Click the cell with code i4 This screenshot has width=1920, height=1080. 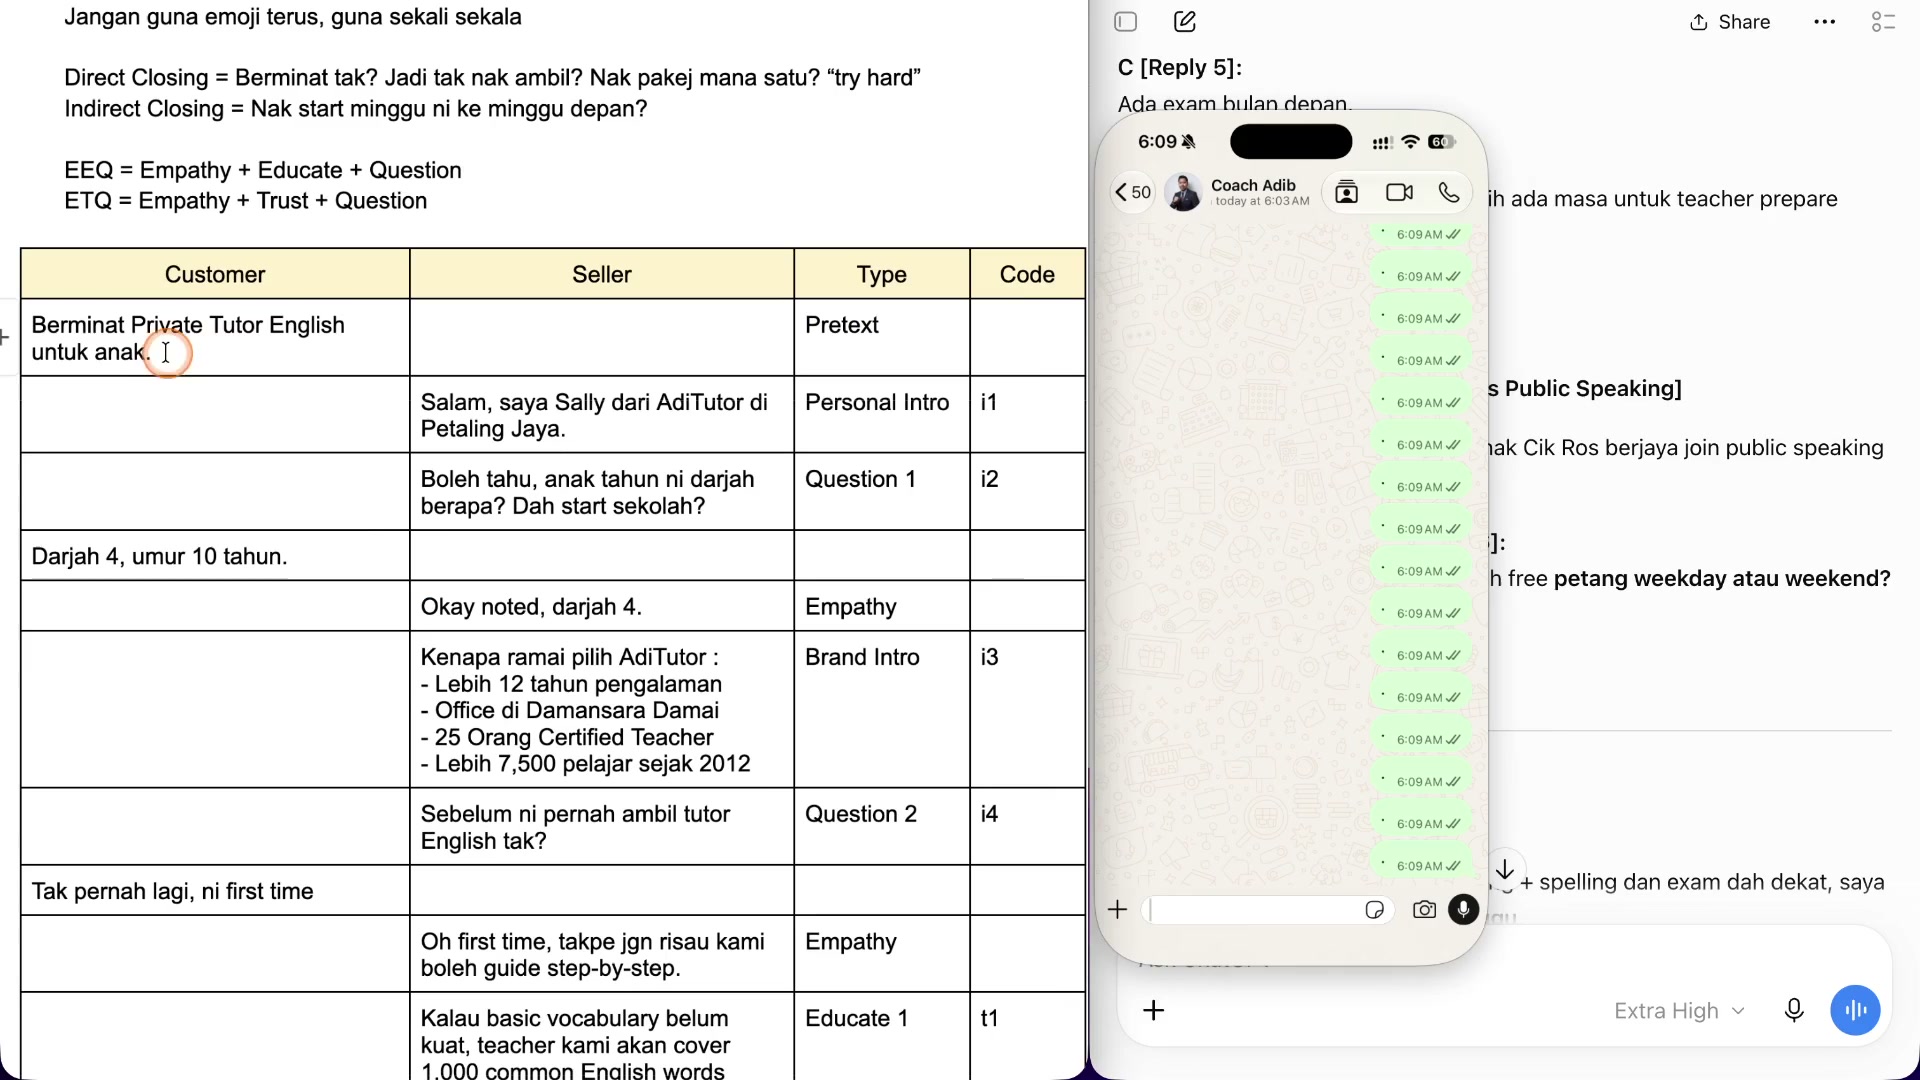coord(1027,827)
